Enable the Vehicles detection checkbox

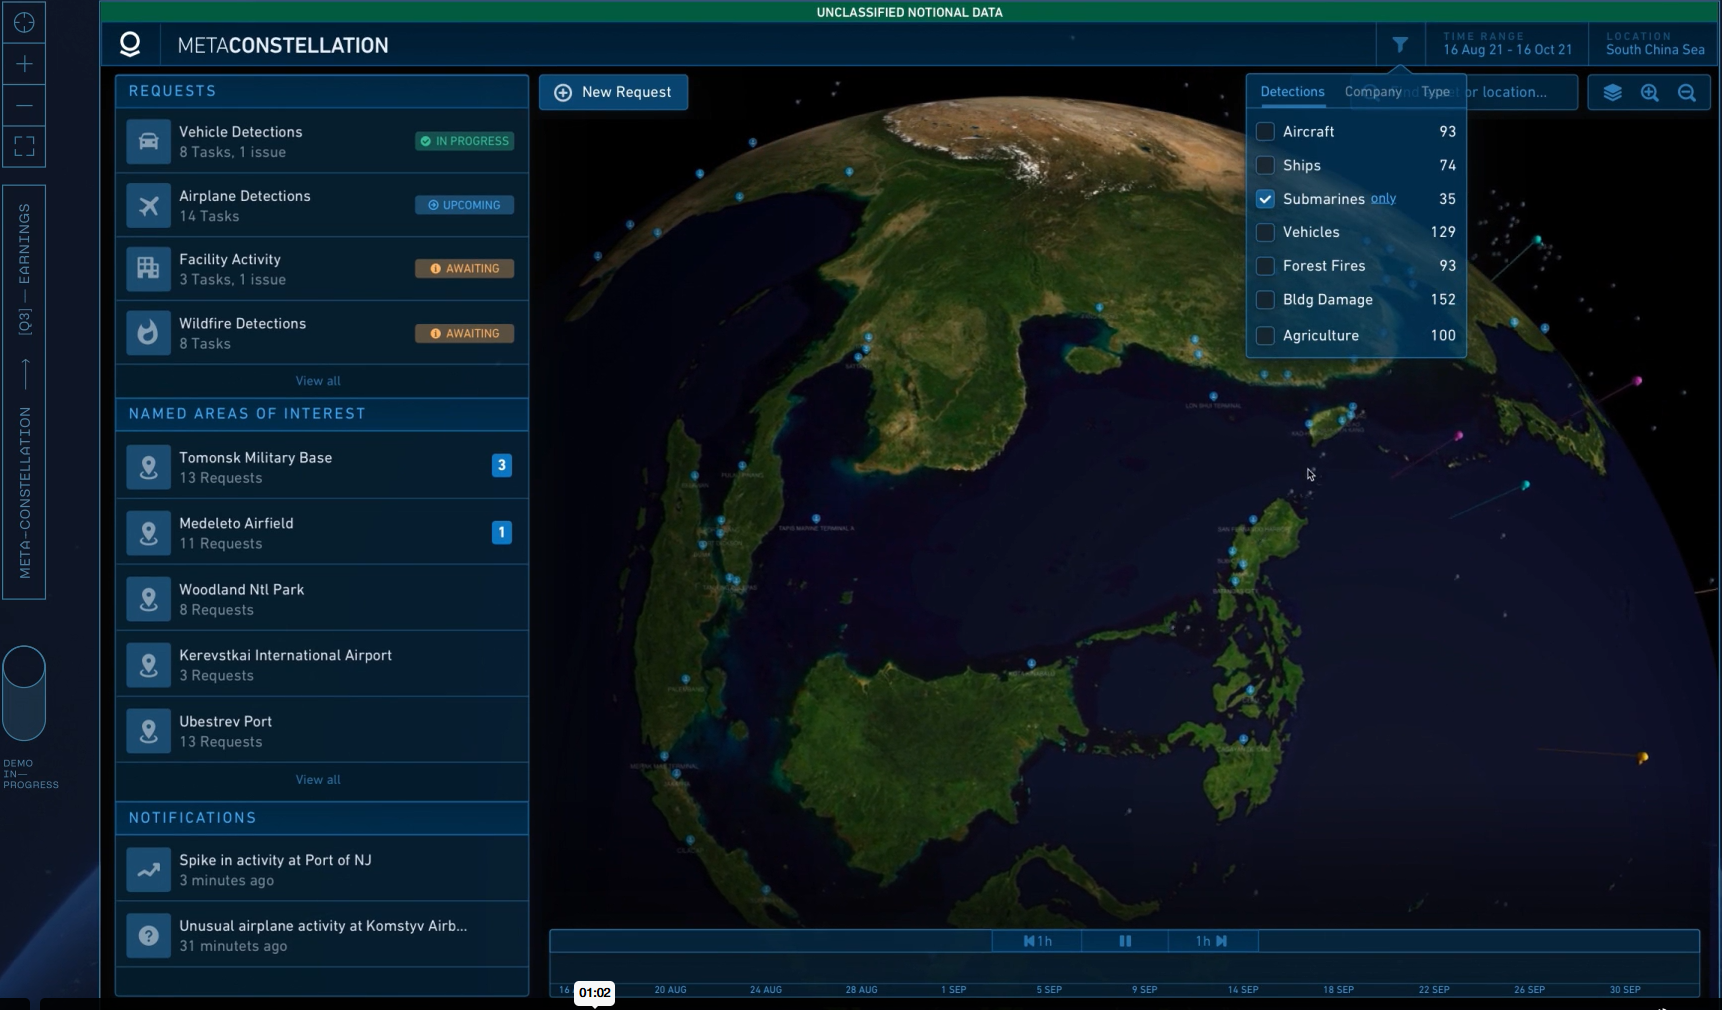click(x=1265, y=232)
